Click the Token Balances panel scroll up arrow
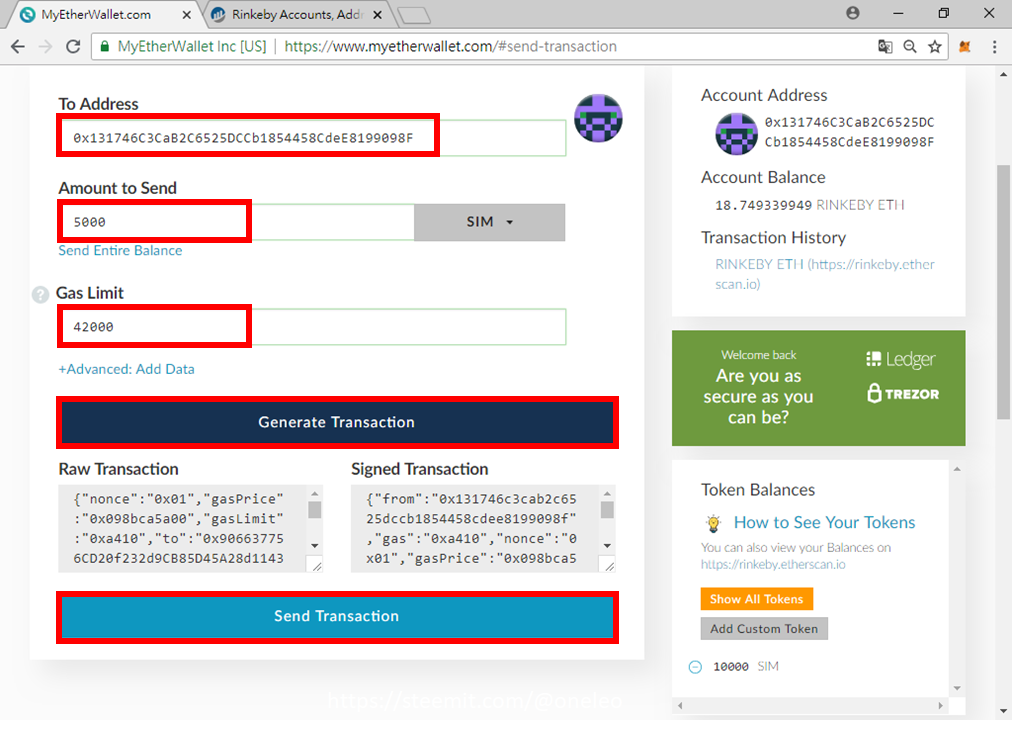Viewport: 1012px width, 729px height. click(957, 469)
